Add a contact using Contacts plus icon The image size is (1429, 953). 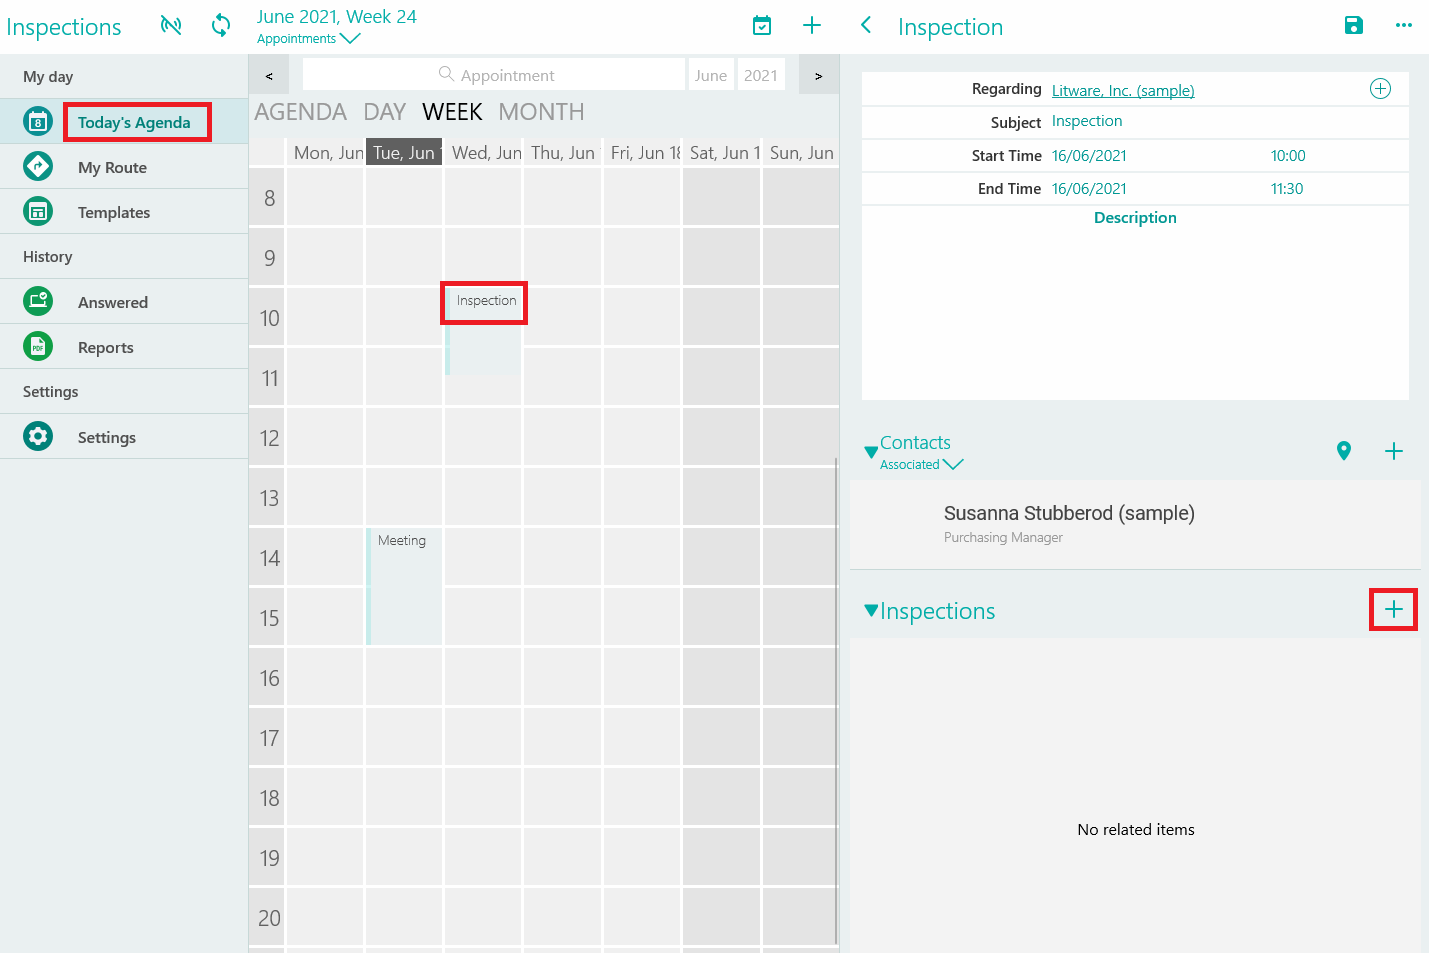pyautogui.click(x=1393, y=451)
